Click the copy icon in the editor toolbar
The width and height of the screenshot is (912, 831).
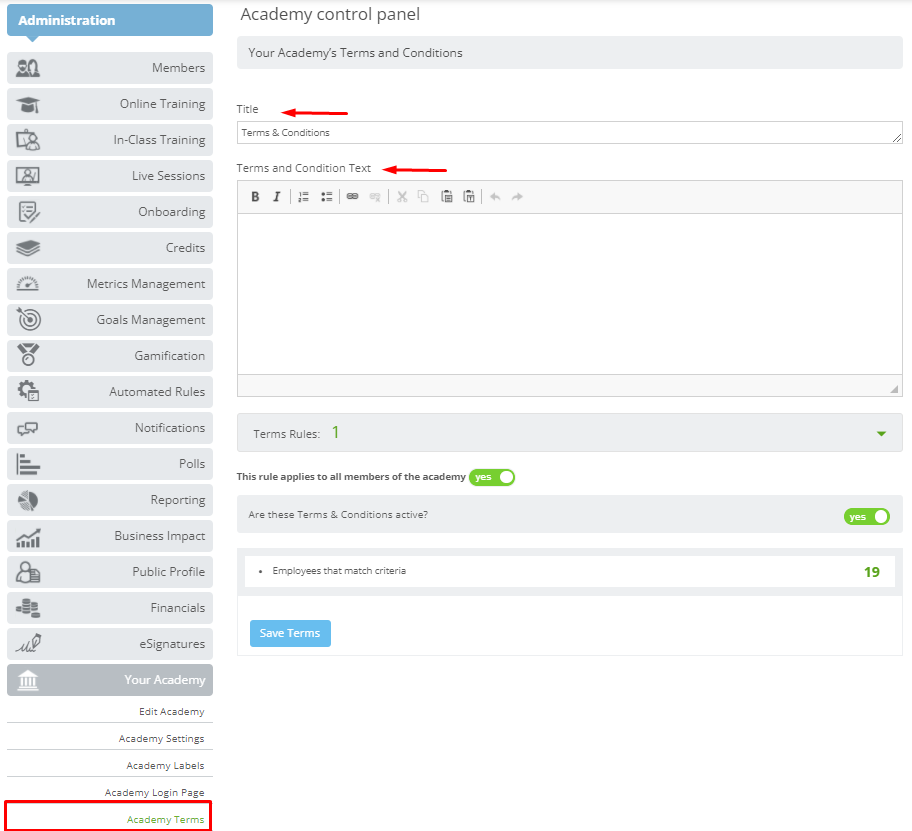pos(423,197)
